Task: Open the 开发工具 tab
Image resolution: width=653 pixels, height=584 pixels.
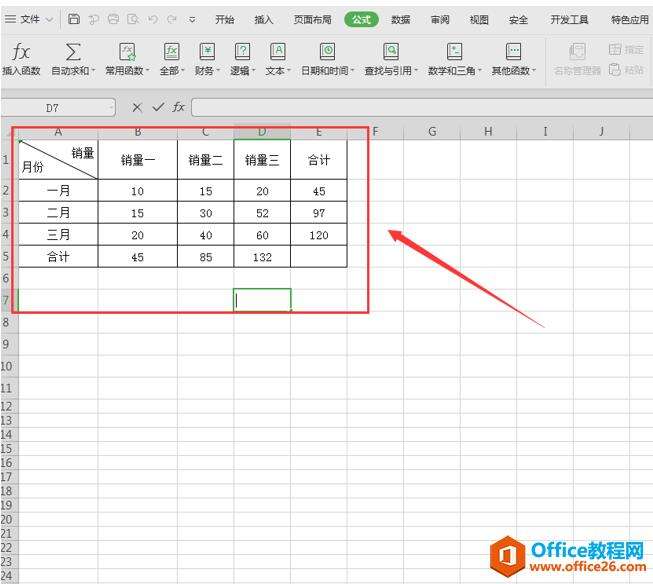Action: pyautogui.click(x=569, y=20)
